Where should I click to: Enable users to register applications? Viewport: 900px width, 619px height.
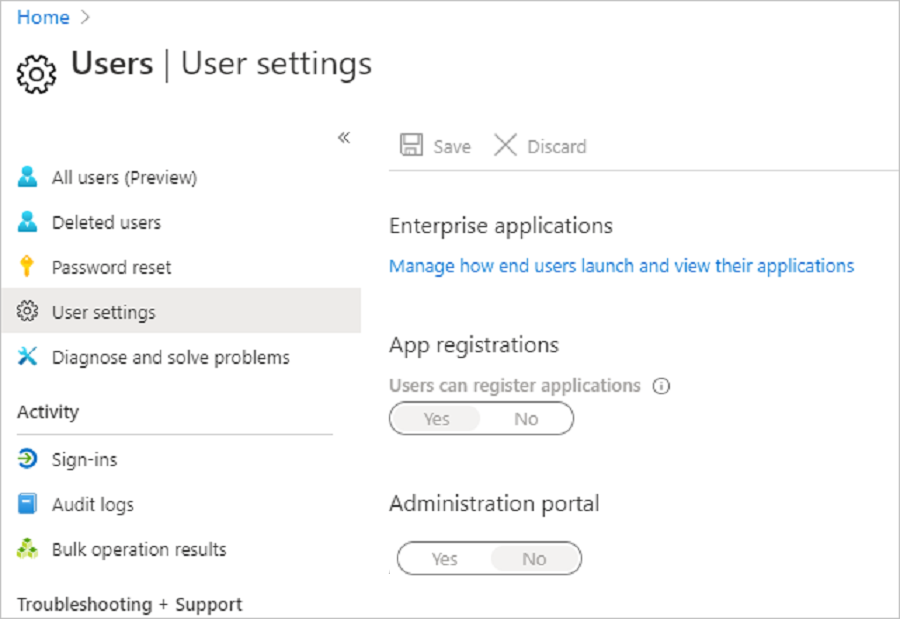(x=436, y=418)
